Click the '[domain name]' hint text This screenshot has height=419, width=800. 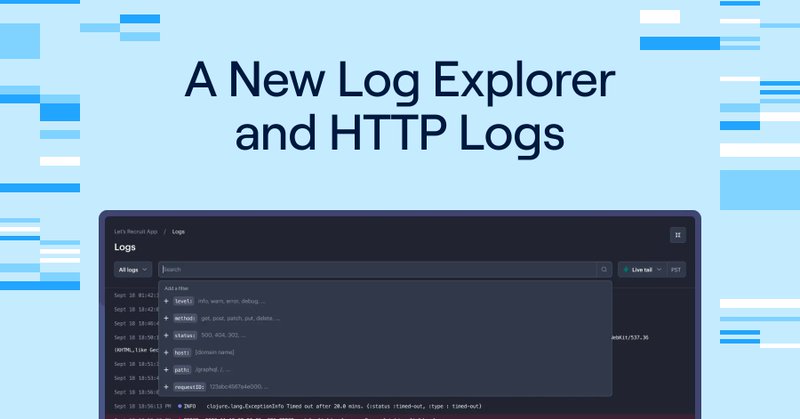(x=215, y=353)
